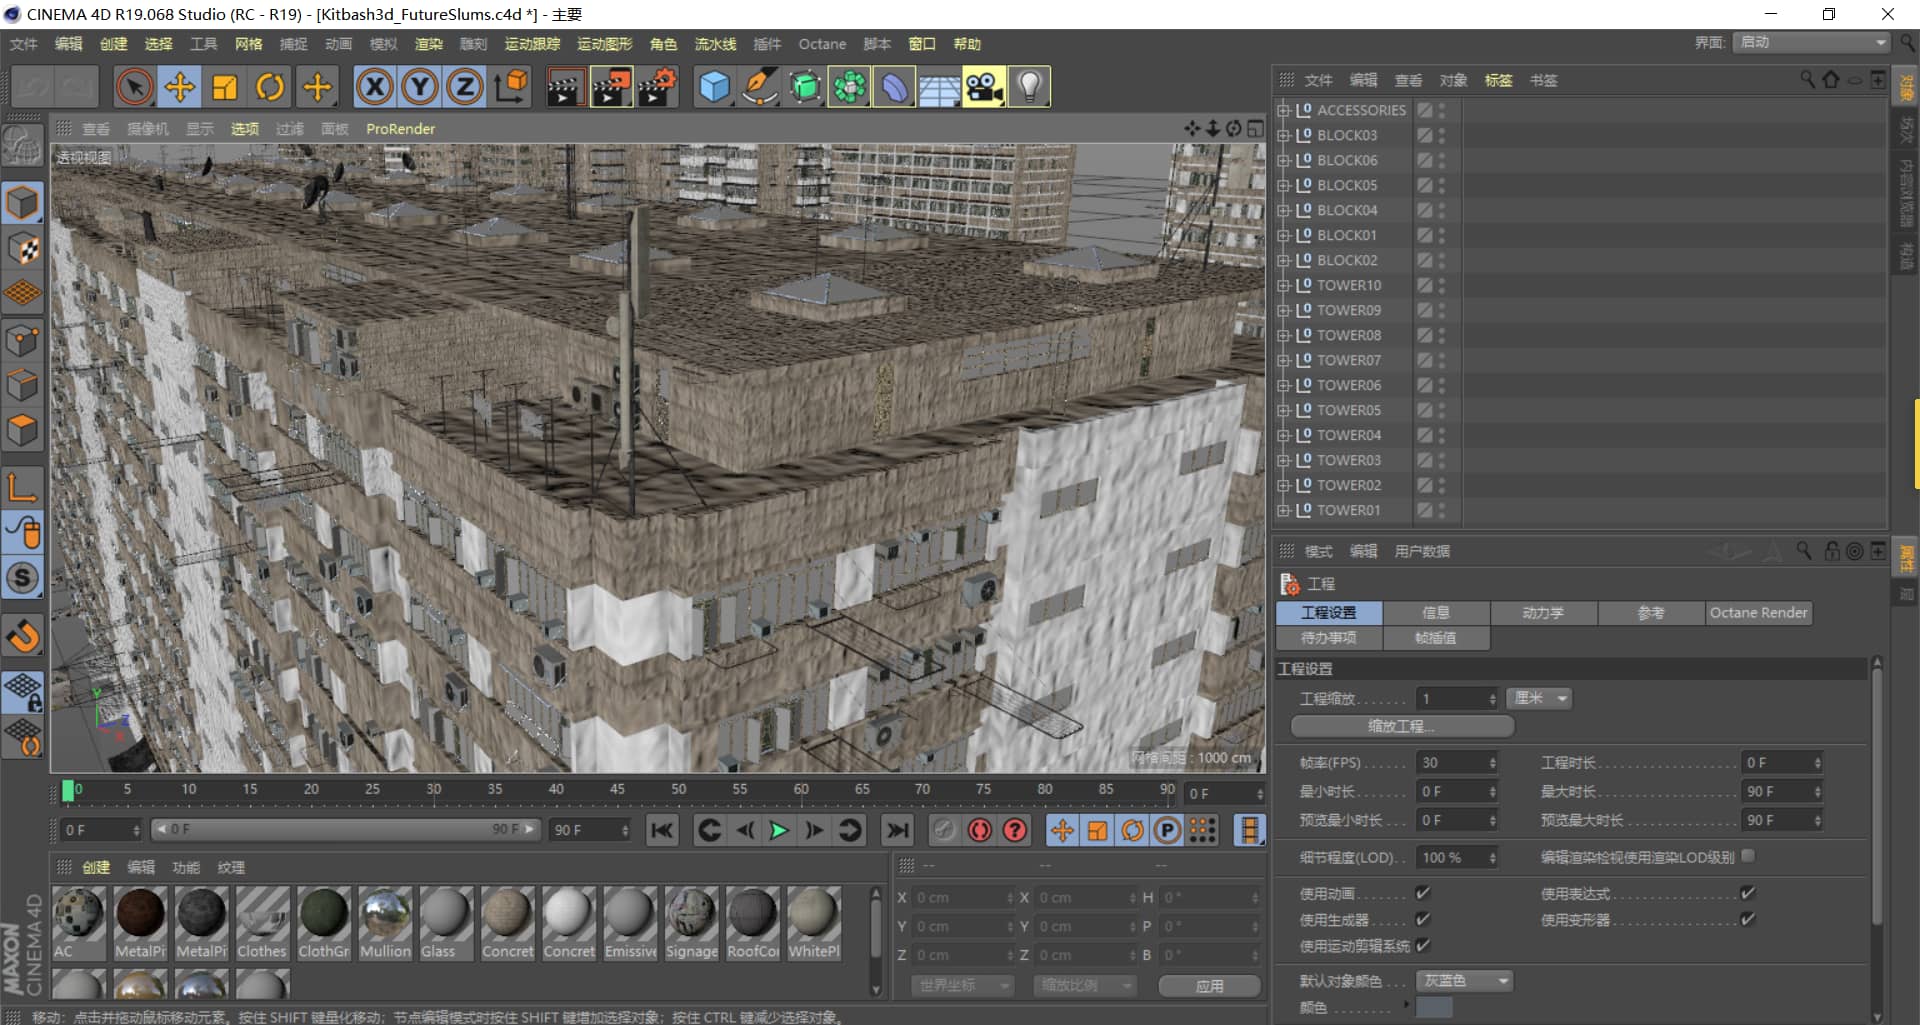The height and width of the screenshot is (1025, 1920).
Task: Switch to Model mode in left sidebar
Action: [22, 203]
